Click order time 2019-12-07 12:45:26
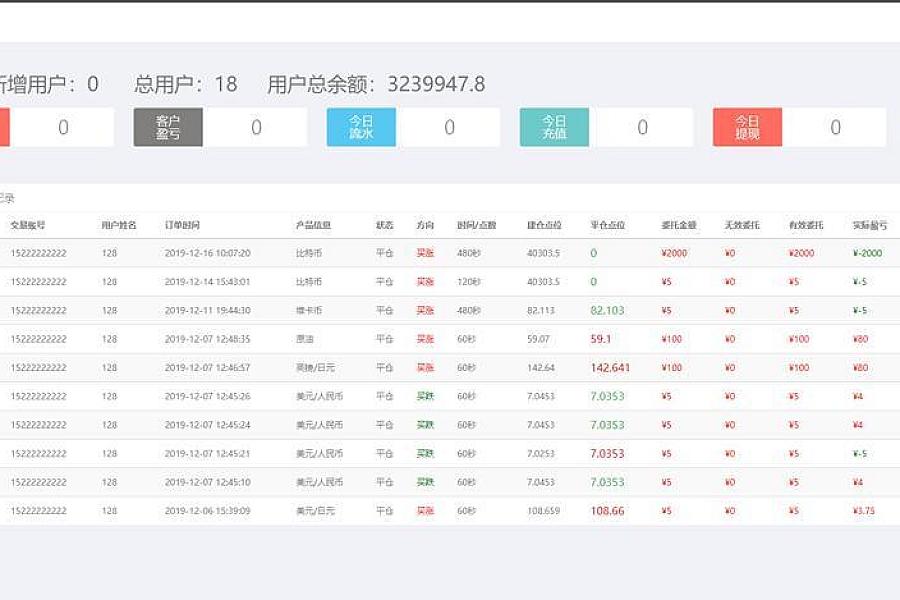900x600 pixels. [x=207, y=396]
